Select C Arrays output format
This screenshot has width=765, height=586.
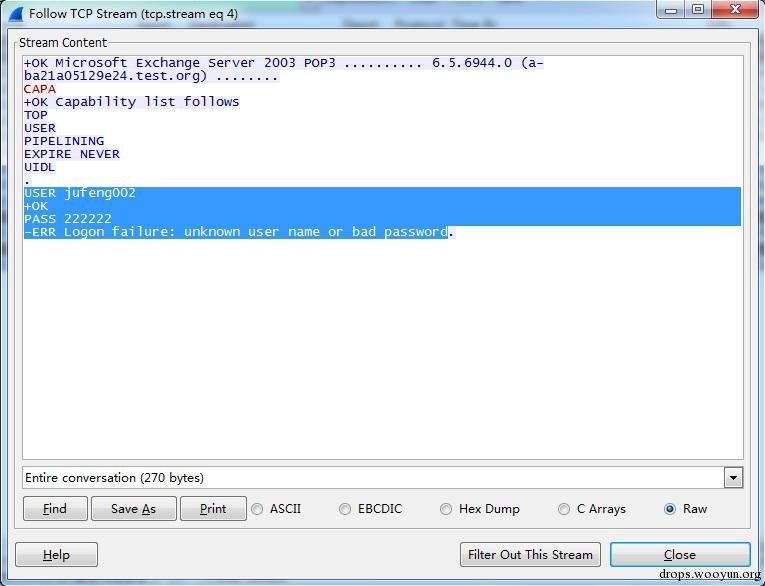pyautogui.click(x=564, y=509)
